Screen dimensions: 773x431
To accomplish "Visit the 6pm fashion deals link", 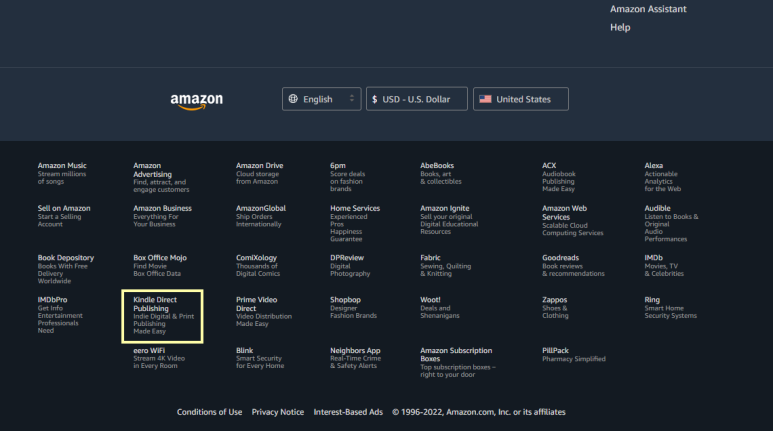I will coord(348,177).
